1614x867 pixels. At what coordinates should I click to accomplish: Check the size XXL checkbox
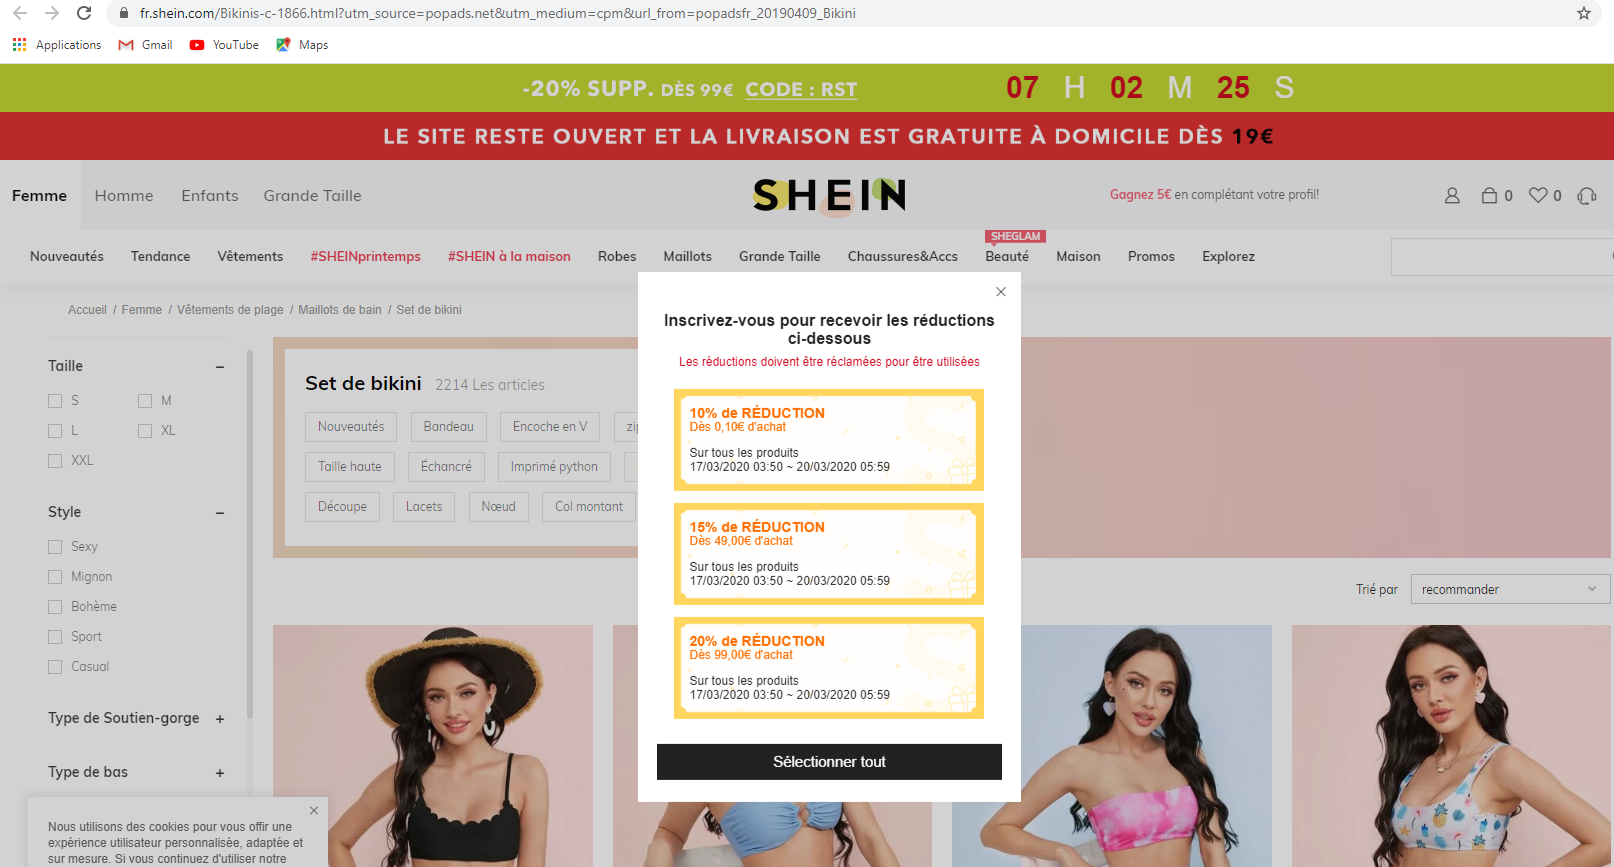coord(55,461)
